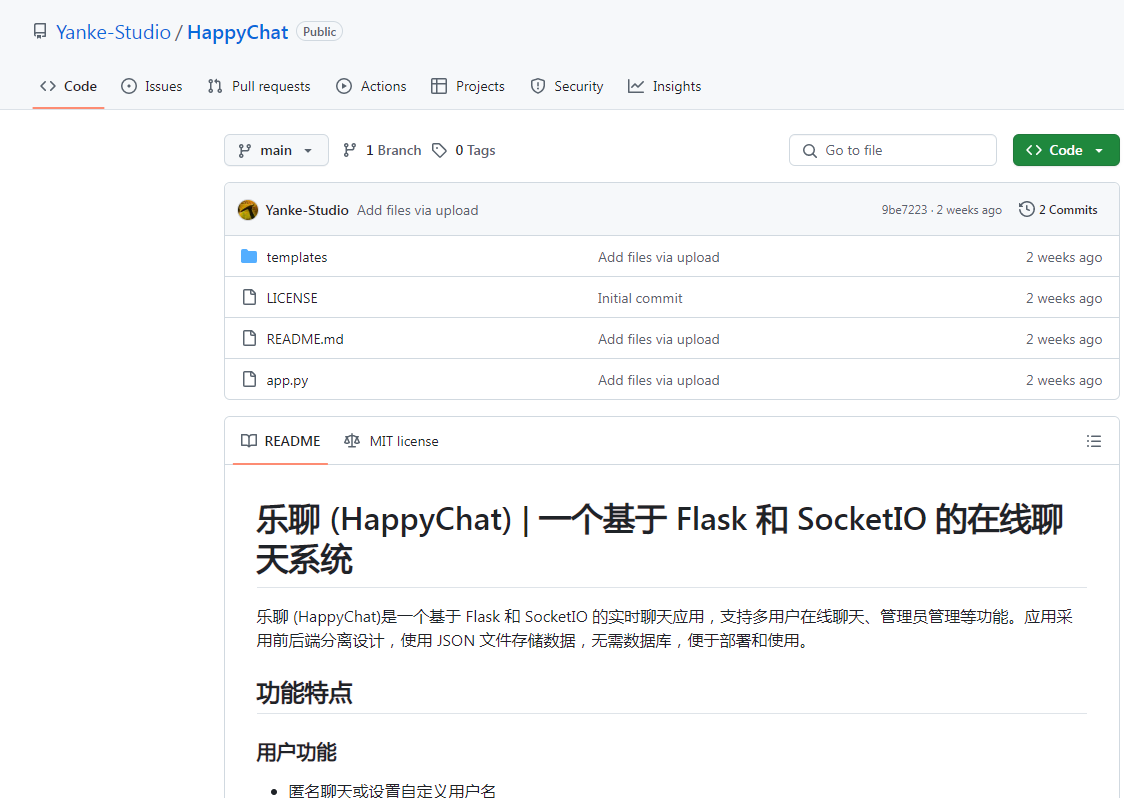Select the README tab
This screenshot has width=1124, height=798.
click(x=280, y=441)
